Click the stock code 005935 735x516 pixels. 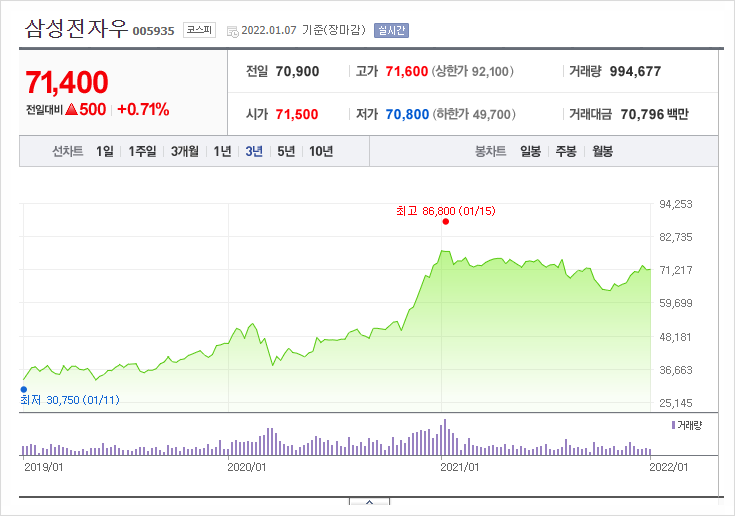tap(153, 31)
